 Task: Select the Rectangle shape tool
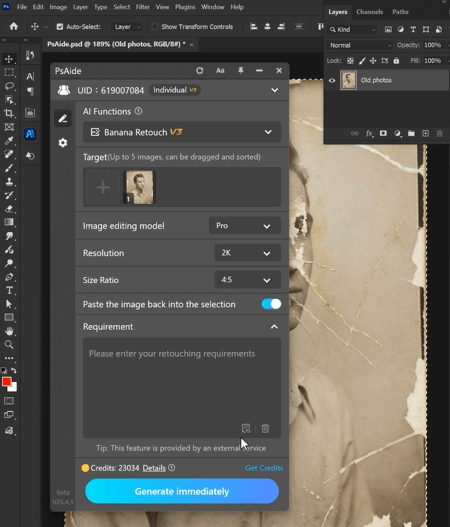[x=9, y=318]
